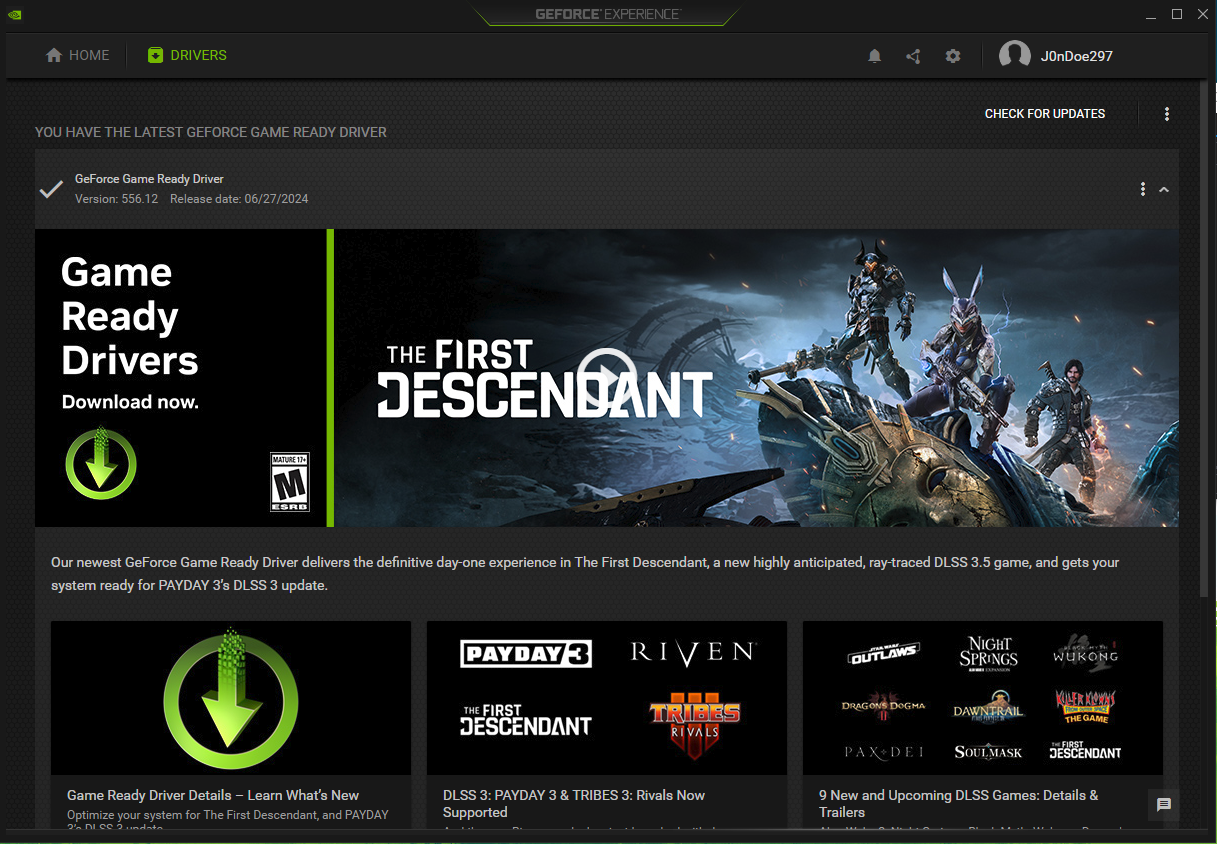Go to the Home tab
The image size is (1217, 844).
(77, 55)
